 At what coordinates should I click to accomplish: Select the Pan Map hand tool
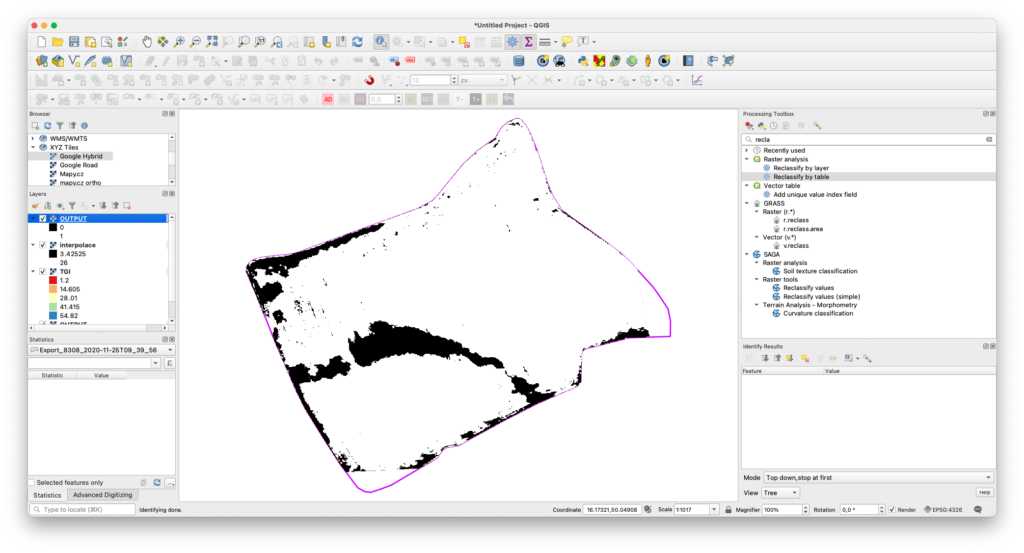coord(147,41)
